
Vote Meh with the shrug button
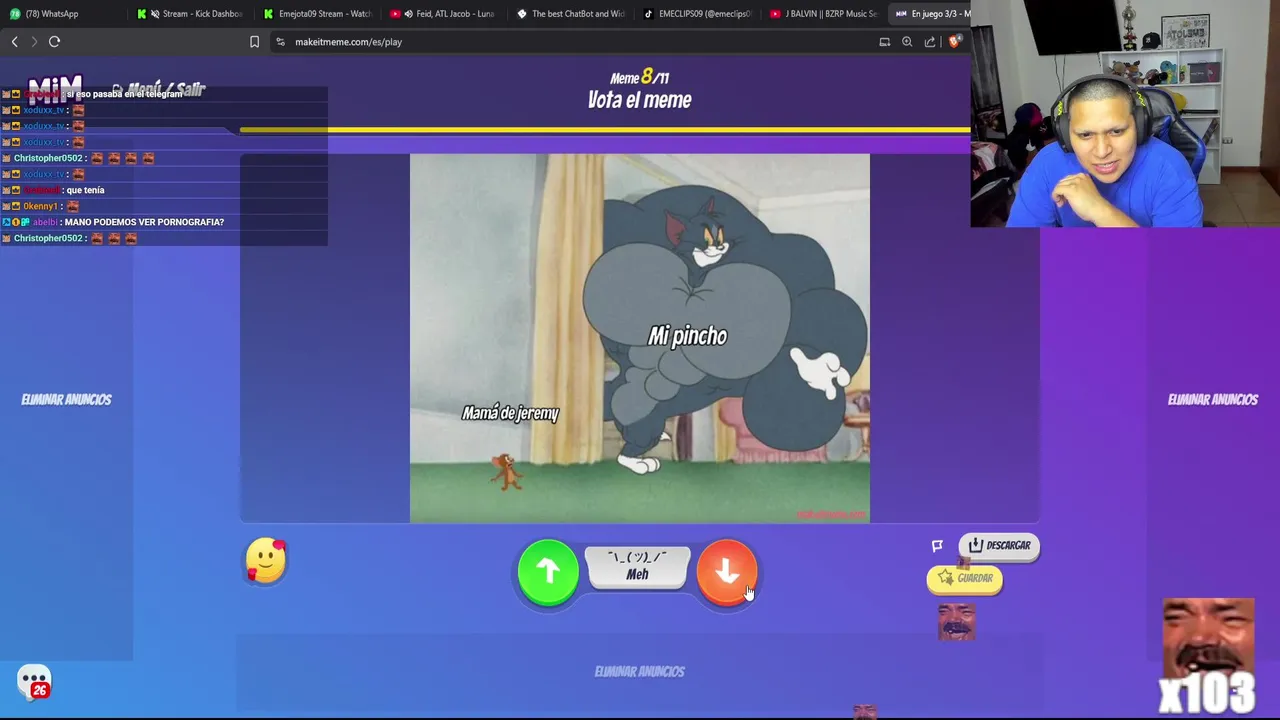pos(637,567)
